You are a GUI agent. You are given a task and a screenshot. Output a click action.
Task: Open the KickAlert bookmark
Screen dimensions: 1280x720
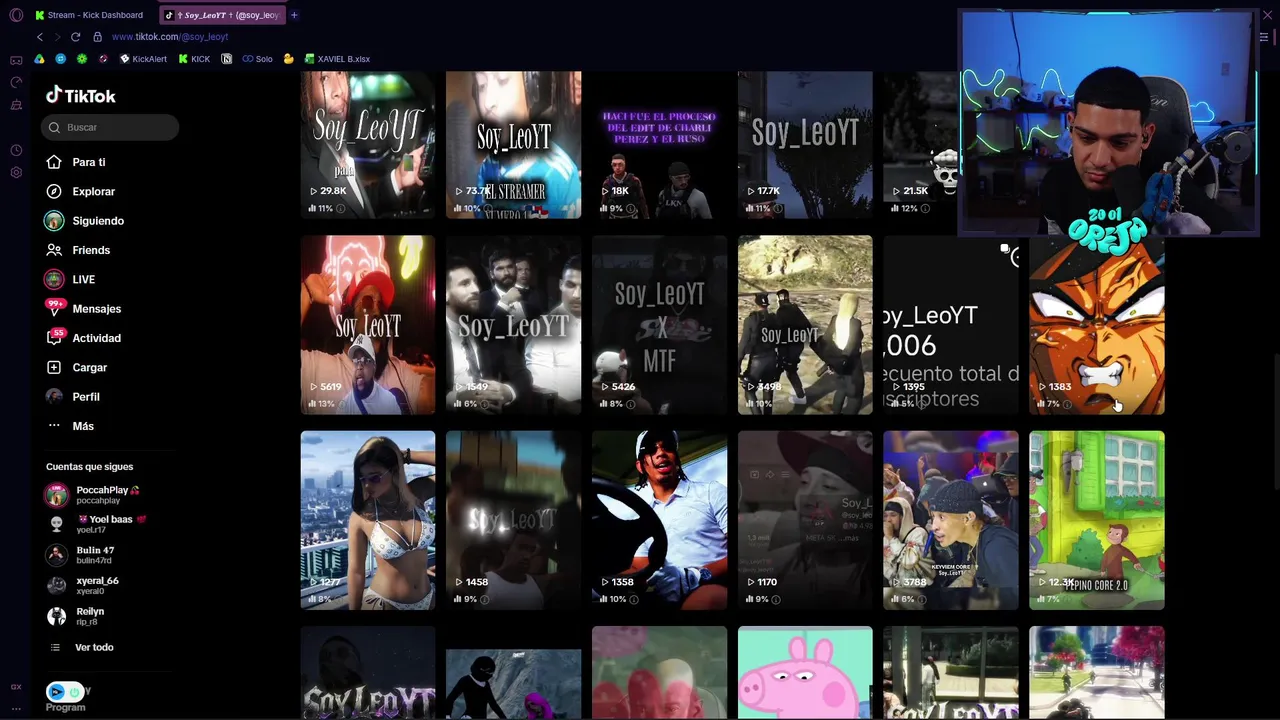(x=143, y=59)
